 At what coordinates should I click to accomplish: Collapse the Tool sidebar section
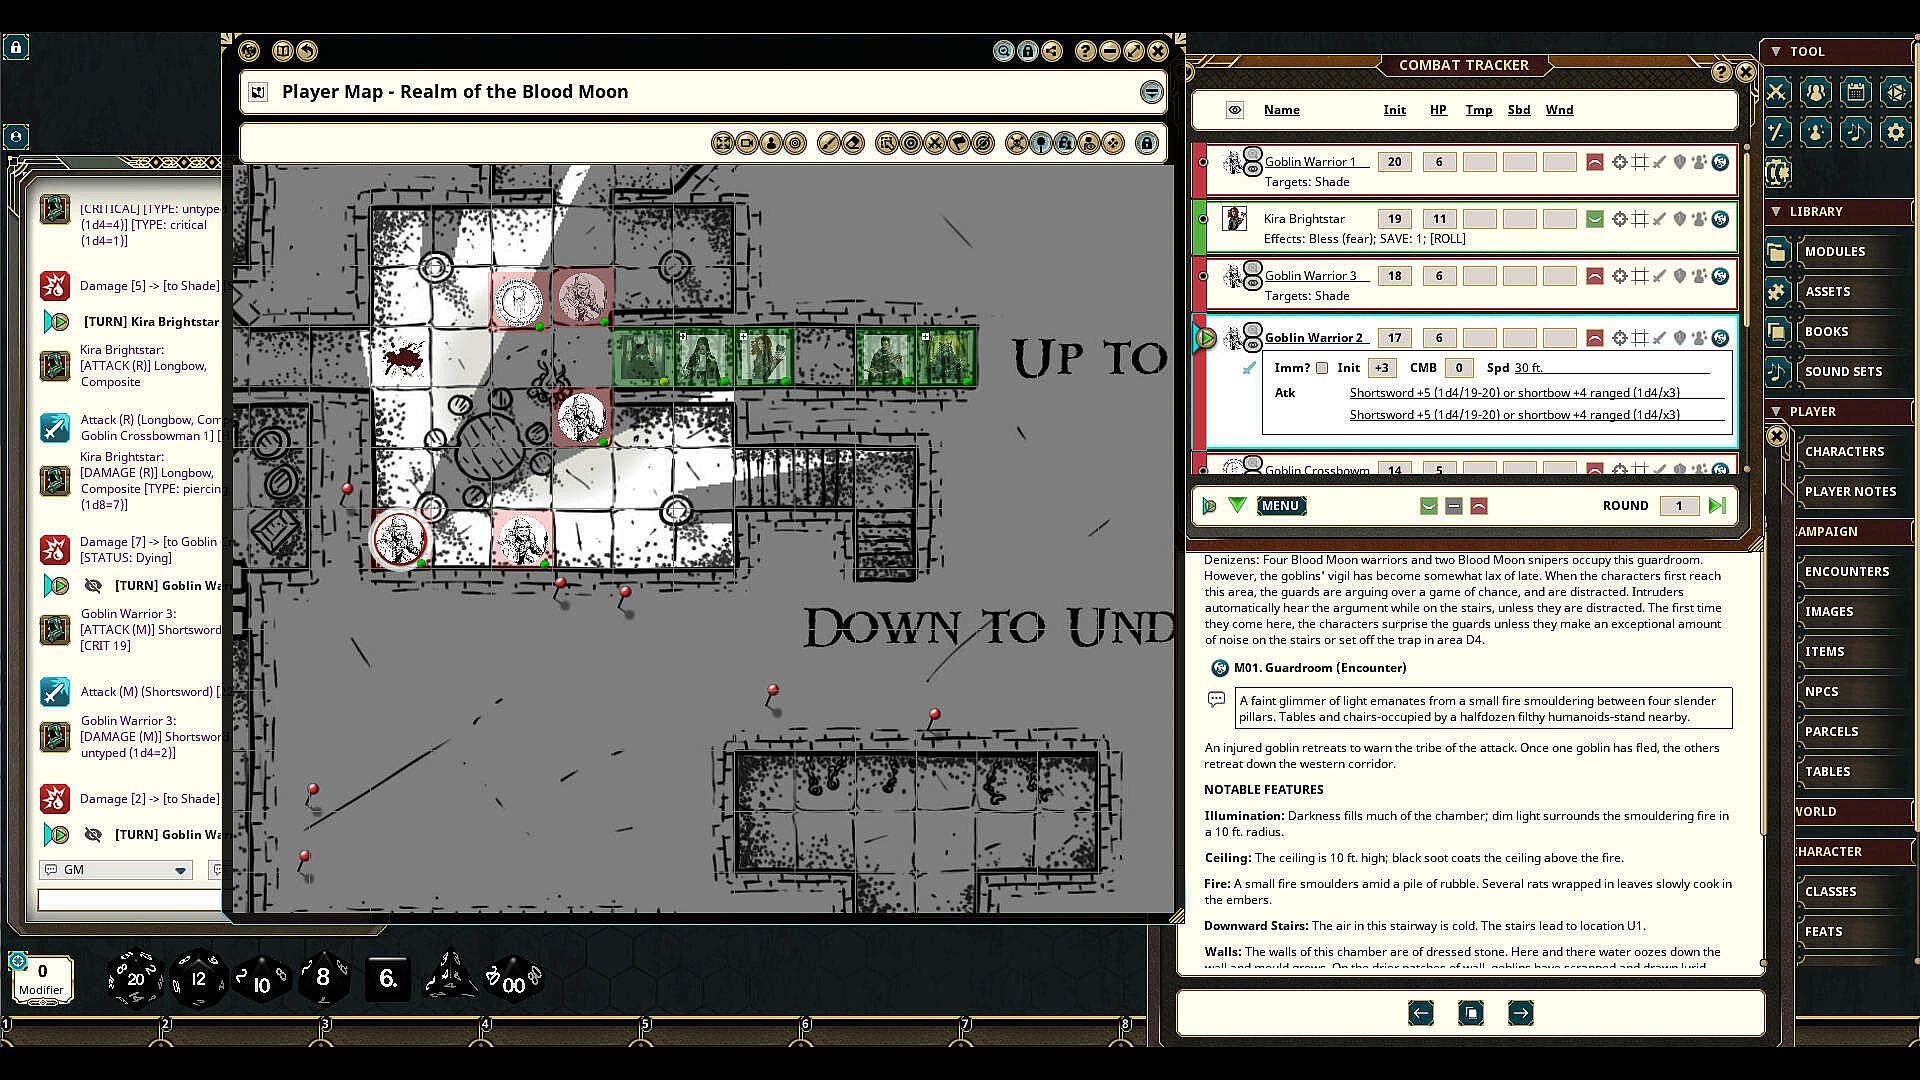(x=1776, y=51)
